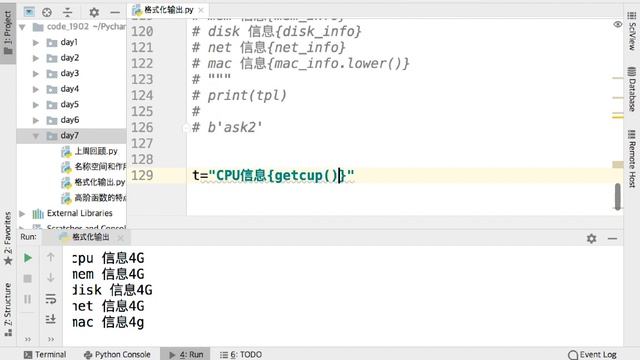Expand the day2 folder
Screen dimensions: 640x360
(36, 58)
